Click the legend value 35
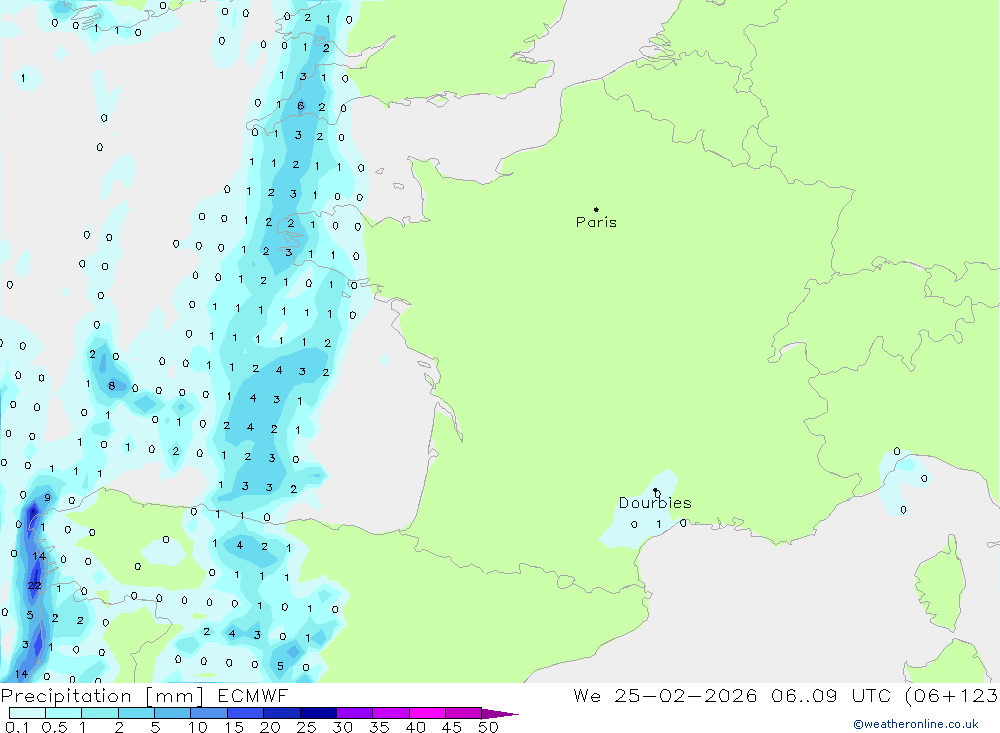 tap(379, 727)
